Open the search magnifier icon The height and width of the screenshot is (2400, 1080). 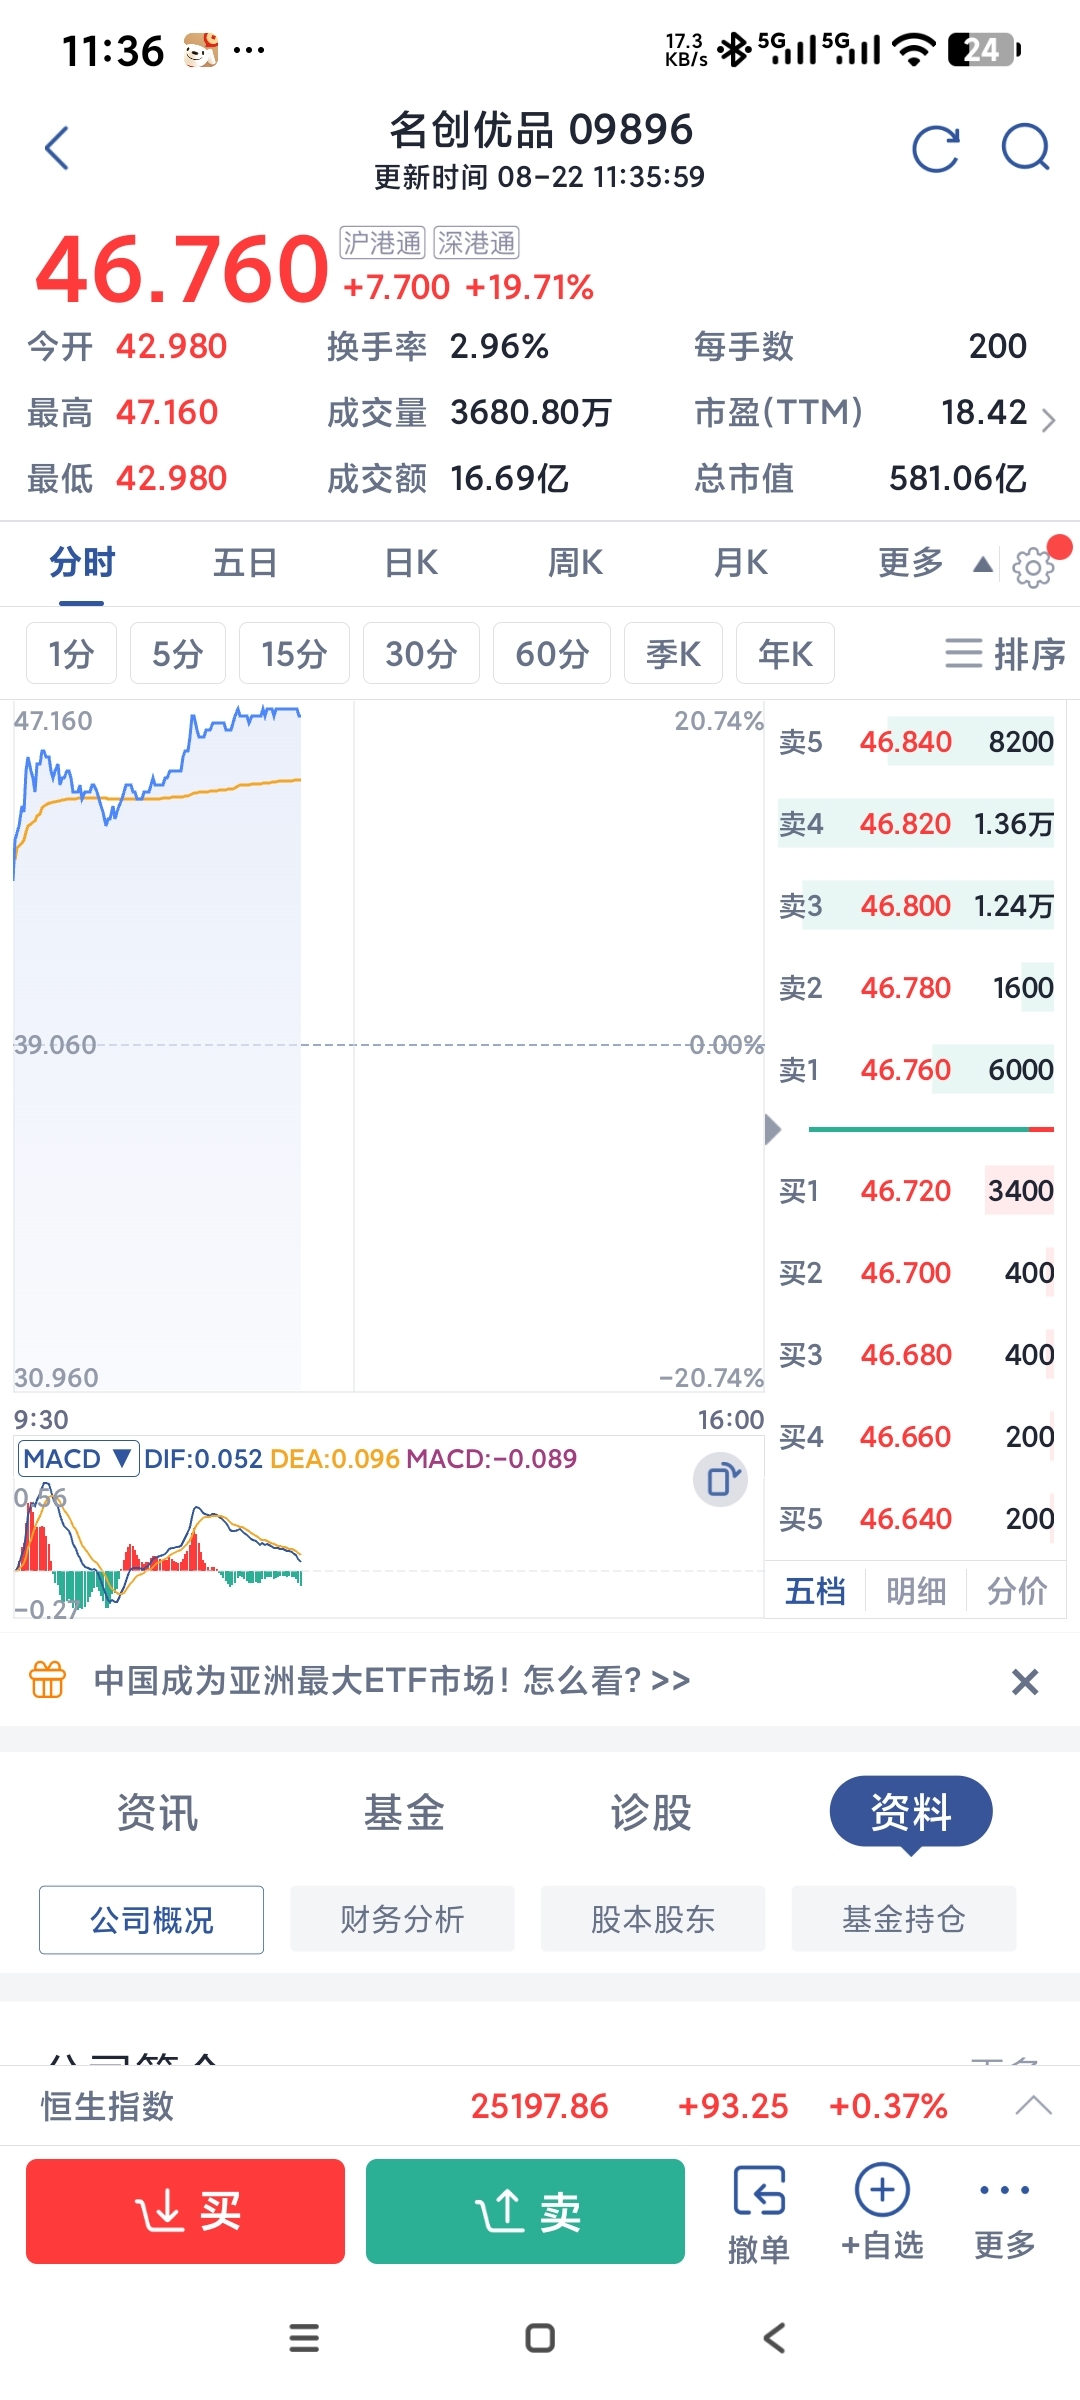(1026, 149)
